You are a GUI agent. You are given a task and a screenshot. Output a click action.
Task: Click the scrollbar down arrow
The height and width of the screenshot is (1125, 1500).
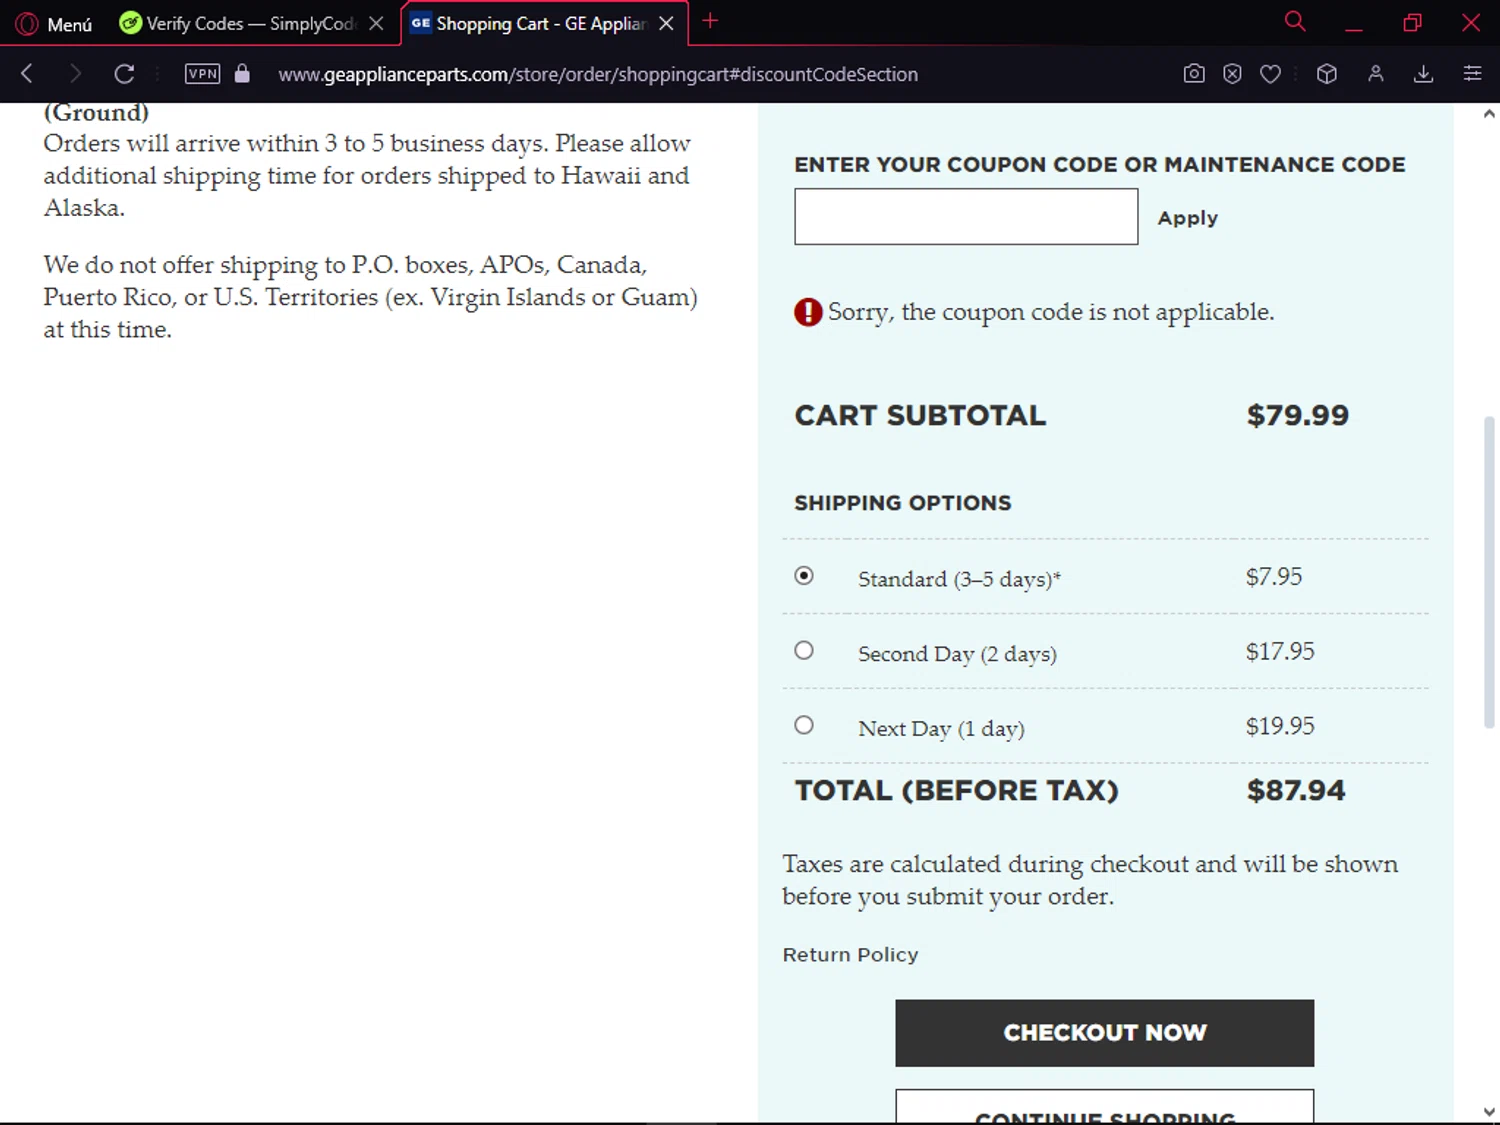click(1489, 1111)
